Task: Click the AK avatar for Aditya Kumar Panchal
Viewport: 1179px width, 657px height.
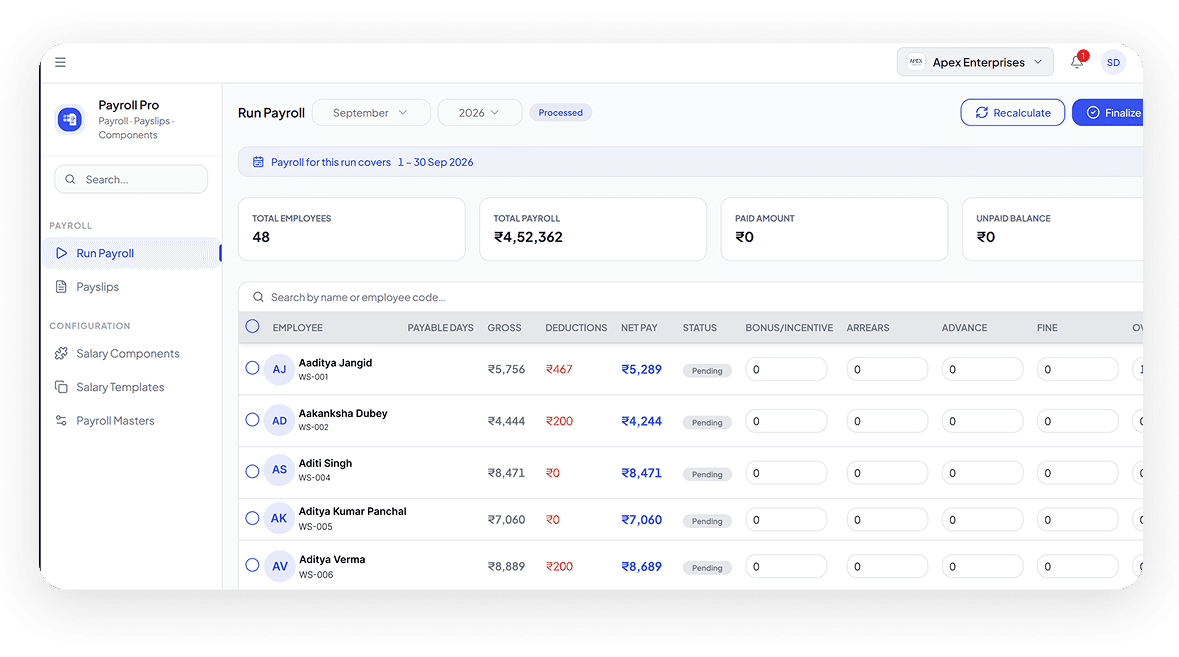Action: pos(279,518)
